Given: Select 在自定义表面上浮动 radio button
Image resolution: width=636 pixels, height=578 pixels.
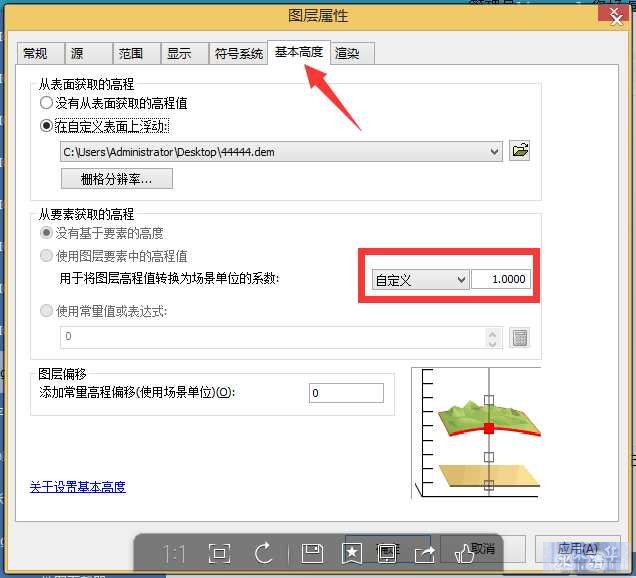Looking at the screenshot, I should [46, 126].
